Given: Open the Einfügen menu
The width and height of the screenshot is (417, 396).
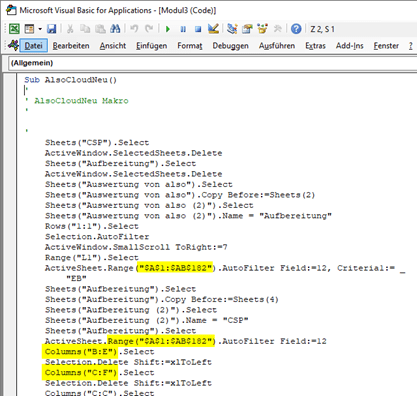Looking at the screenshot, I should pos(152,46).
